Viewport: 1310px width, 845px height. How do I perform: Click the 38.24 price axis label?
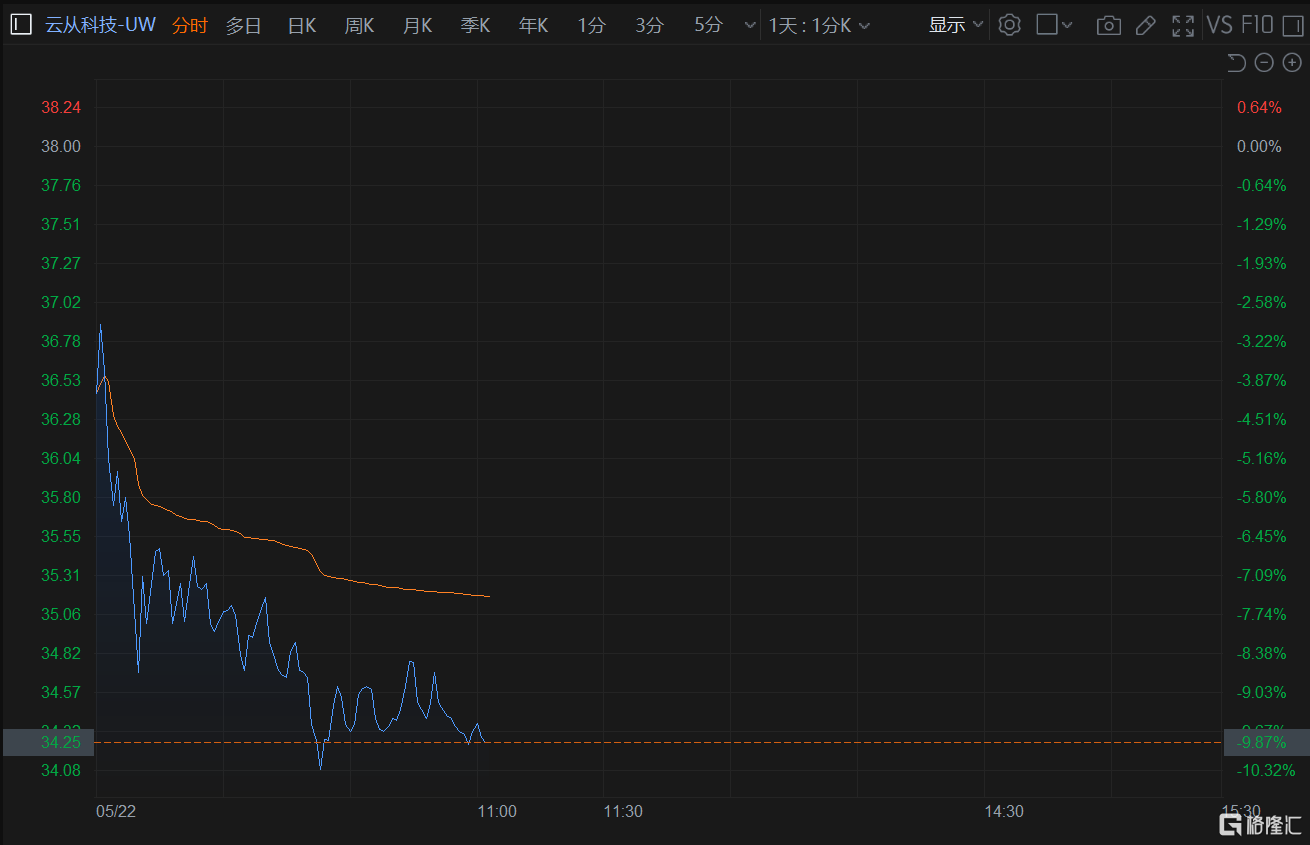[60, 108]
